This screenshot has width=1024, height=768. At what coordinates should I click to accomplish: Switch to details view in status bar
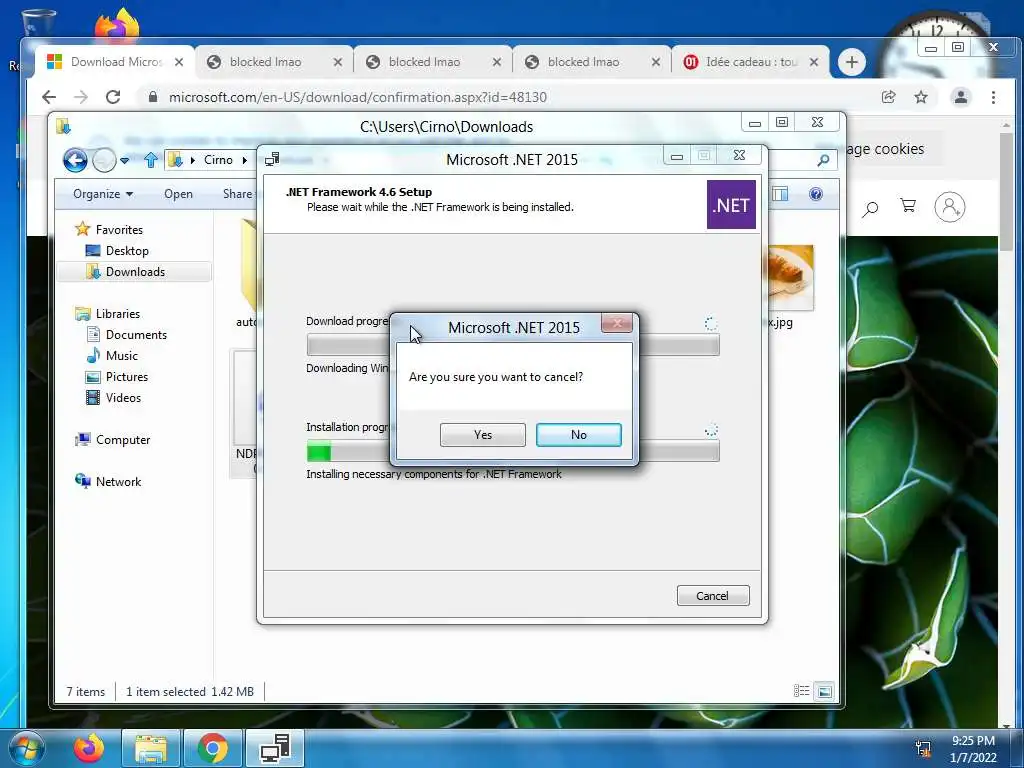point(801,691)
